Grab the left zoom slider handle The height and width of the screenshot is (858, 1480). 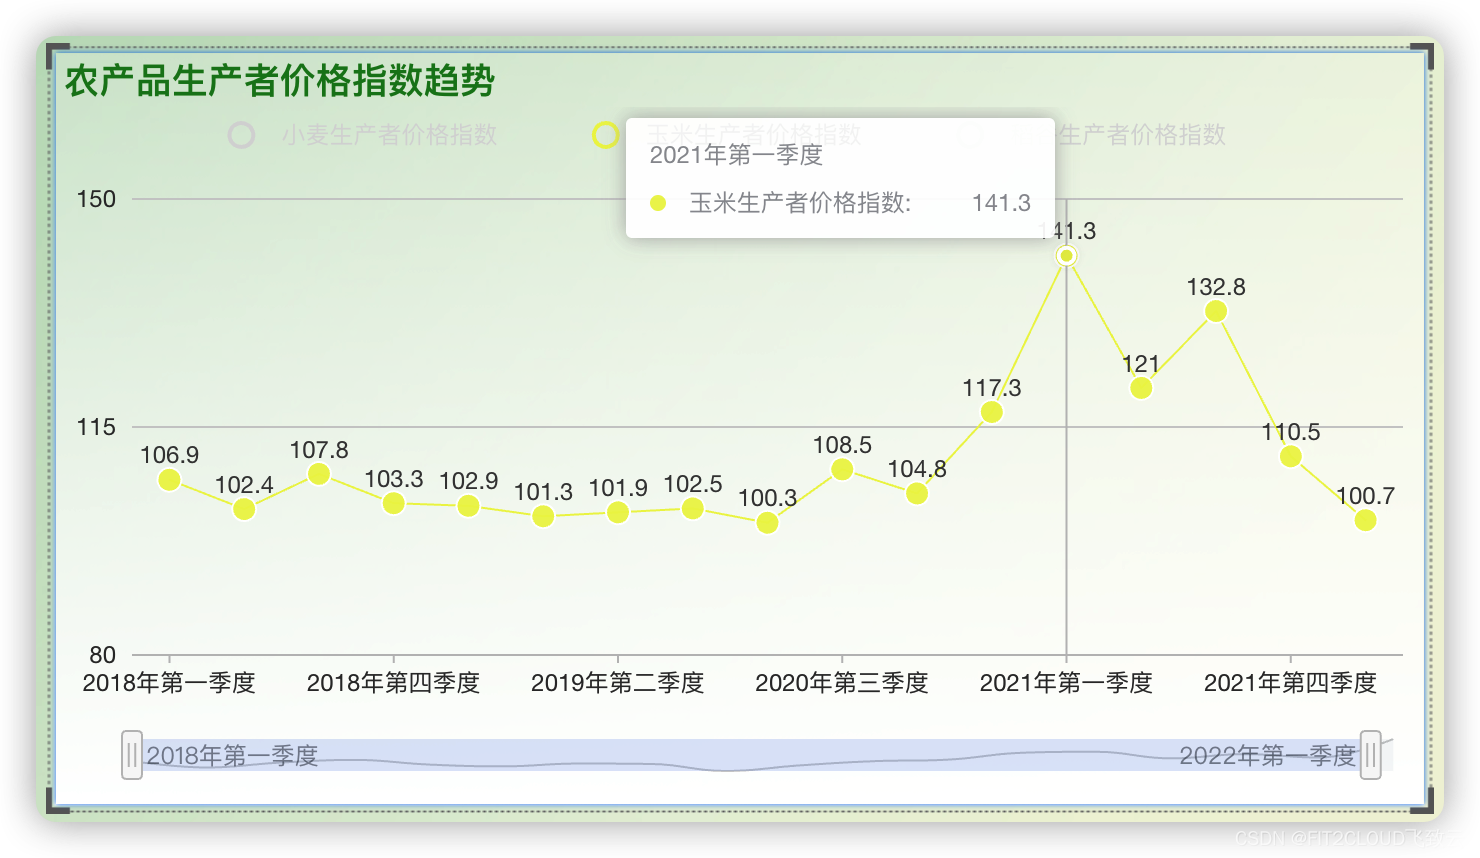click(x=132, y=755)
